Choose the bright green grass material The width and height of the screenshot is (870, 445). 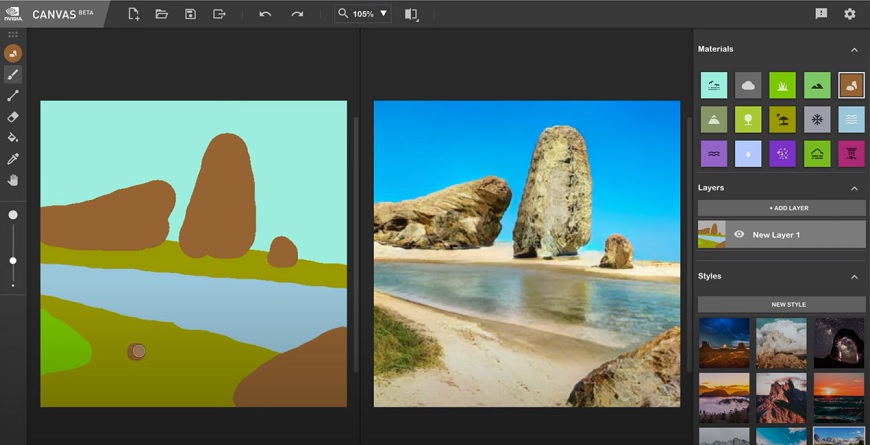(x=782, y=85)
